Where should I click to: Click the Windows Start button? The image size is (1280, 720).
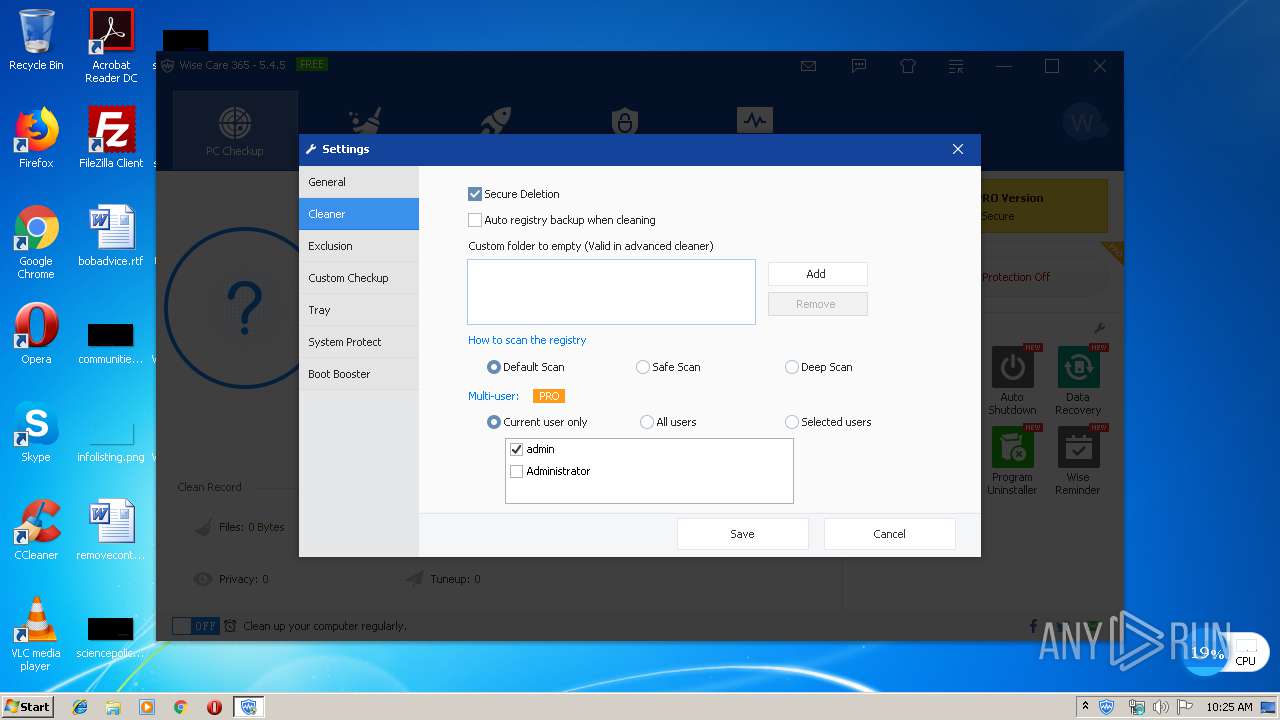click(x=28, y=706)
